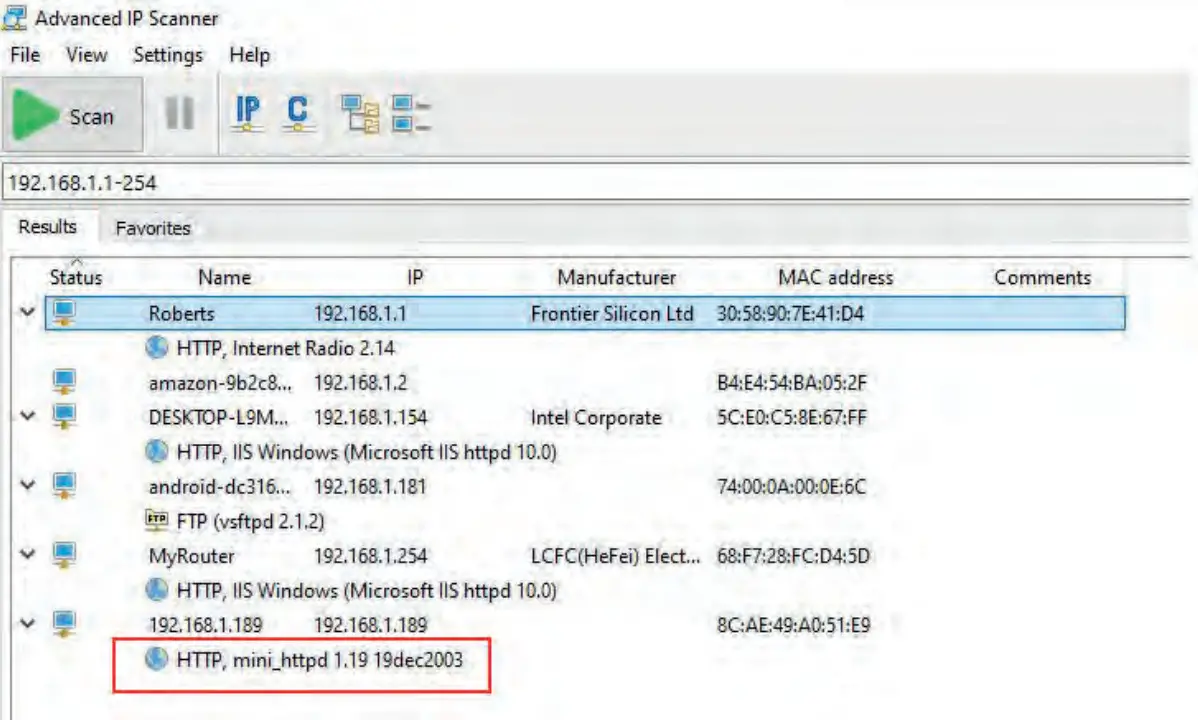Open HTTP, mini_httpd 1.19 19dec2003 service
Image resolution: width=1198 pixels, height=720 pixels.
(x=319, y=660)
